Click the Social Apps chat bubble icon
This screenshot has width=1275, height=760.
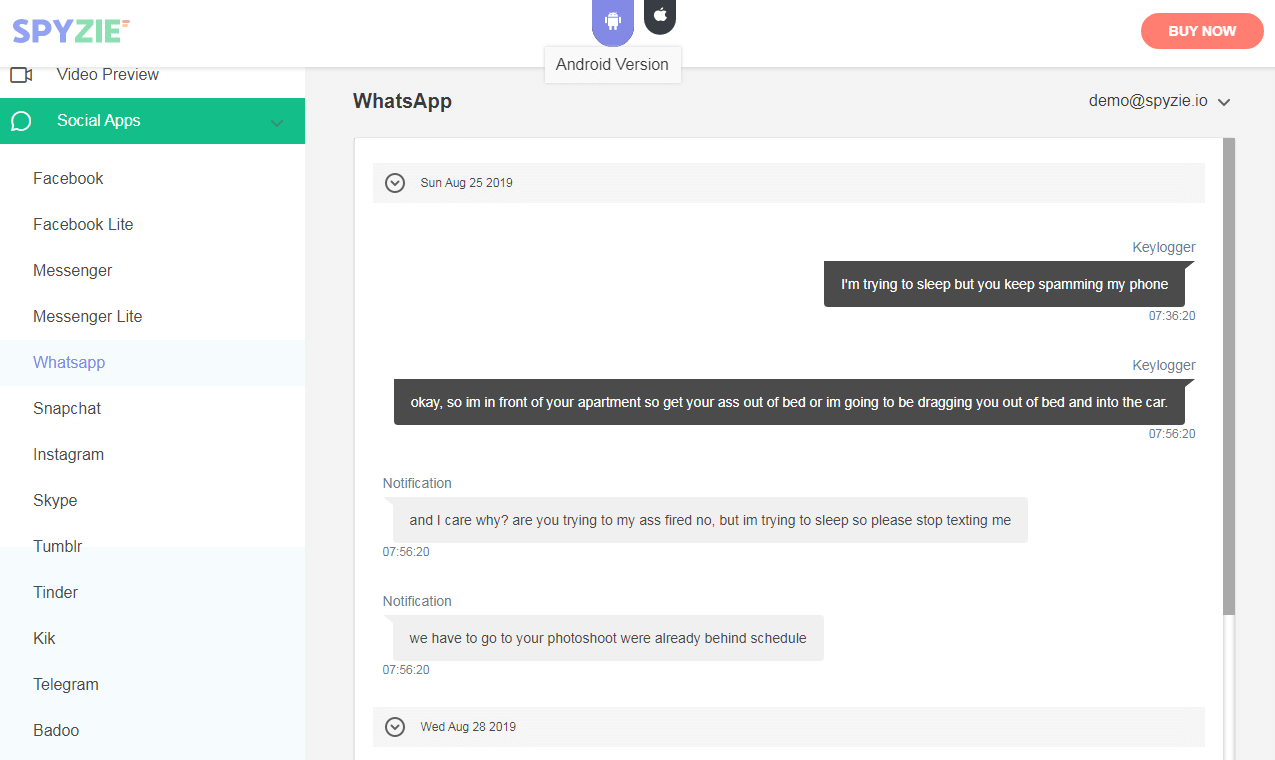coord(21,121)
